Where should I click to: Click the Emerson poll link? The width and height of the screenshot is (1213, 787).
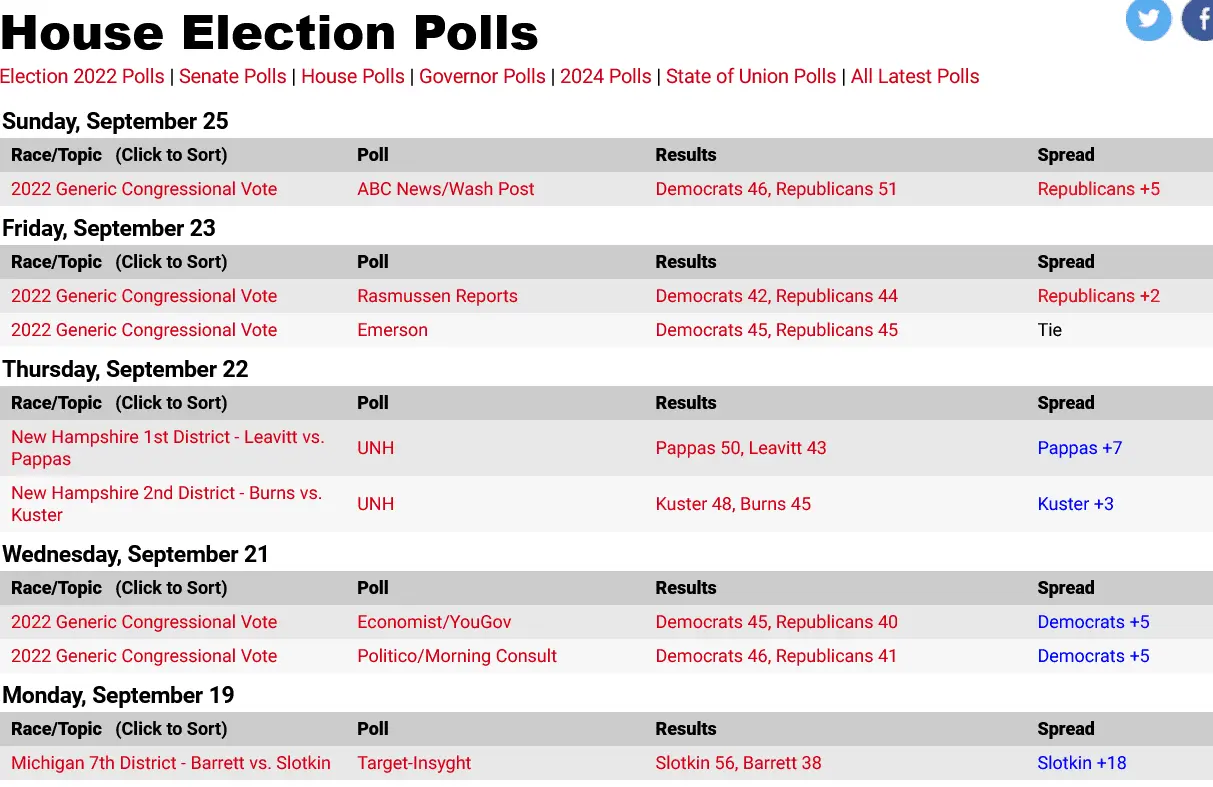[392, 330]
